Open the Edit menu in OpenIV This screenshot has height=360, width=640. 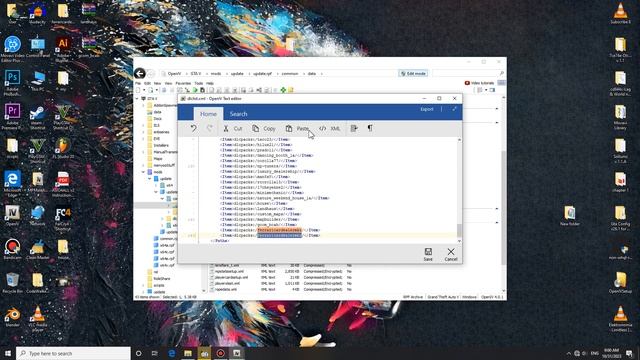coord(147,83)
